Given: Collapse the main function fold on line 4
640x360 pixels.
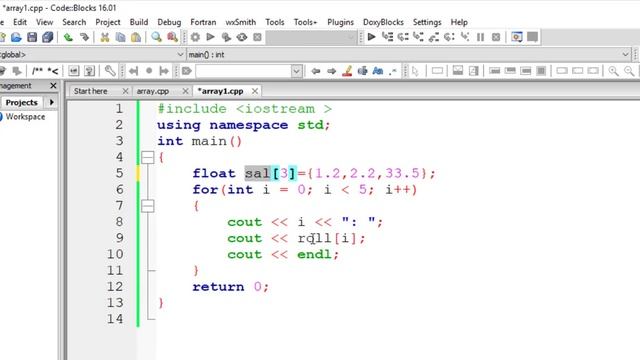Looking at the screenshot, I should click(x=147, y=157).
